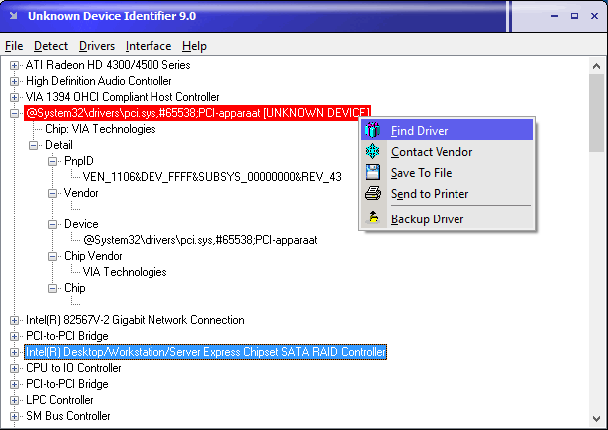Choose Save To File menu entry
The width and height of the screenshot is (608, 430).
[x=447, y=172]
